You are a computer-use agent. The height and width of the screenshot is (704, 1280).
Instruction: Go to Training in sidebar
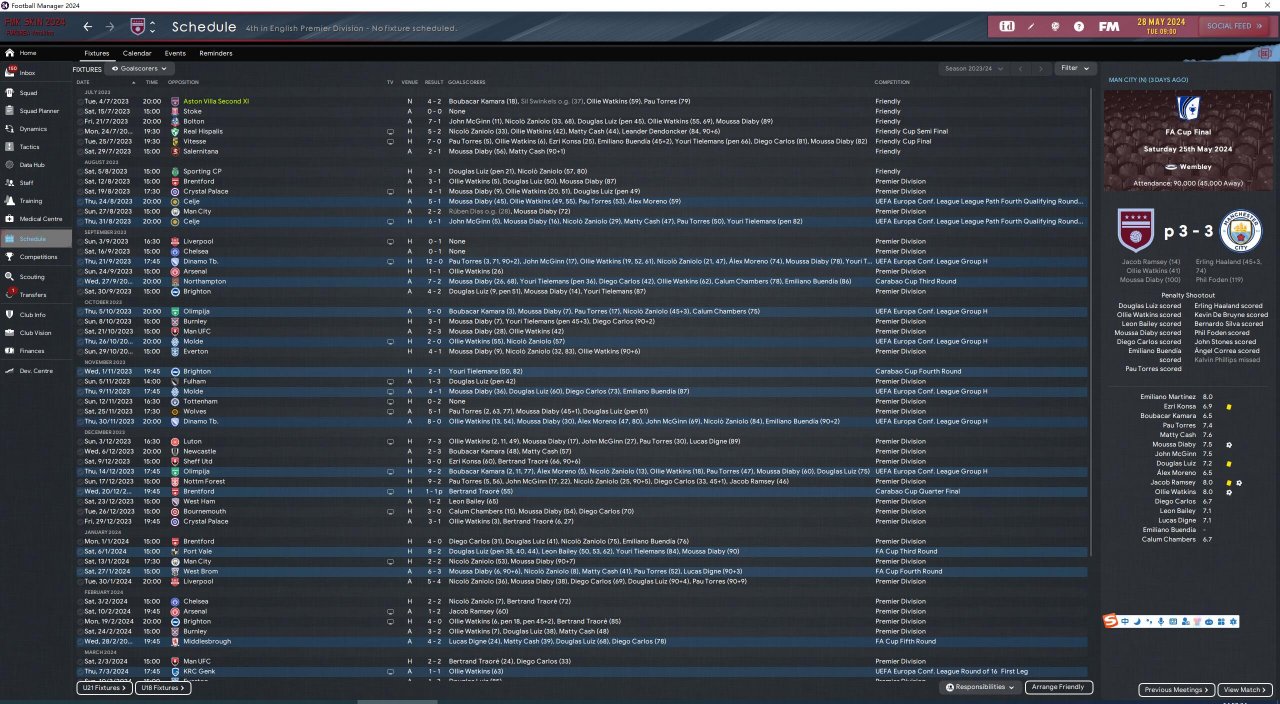coord(36,201)
